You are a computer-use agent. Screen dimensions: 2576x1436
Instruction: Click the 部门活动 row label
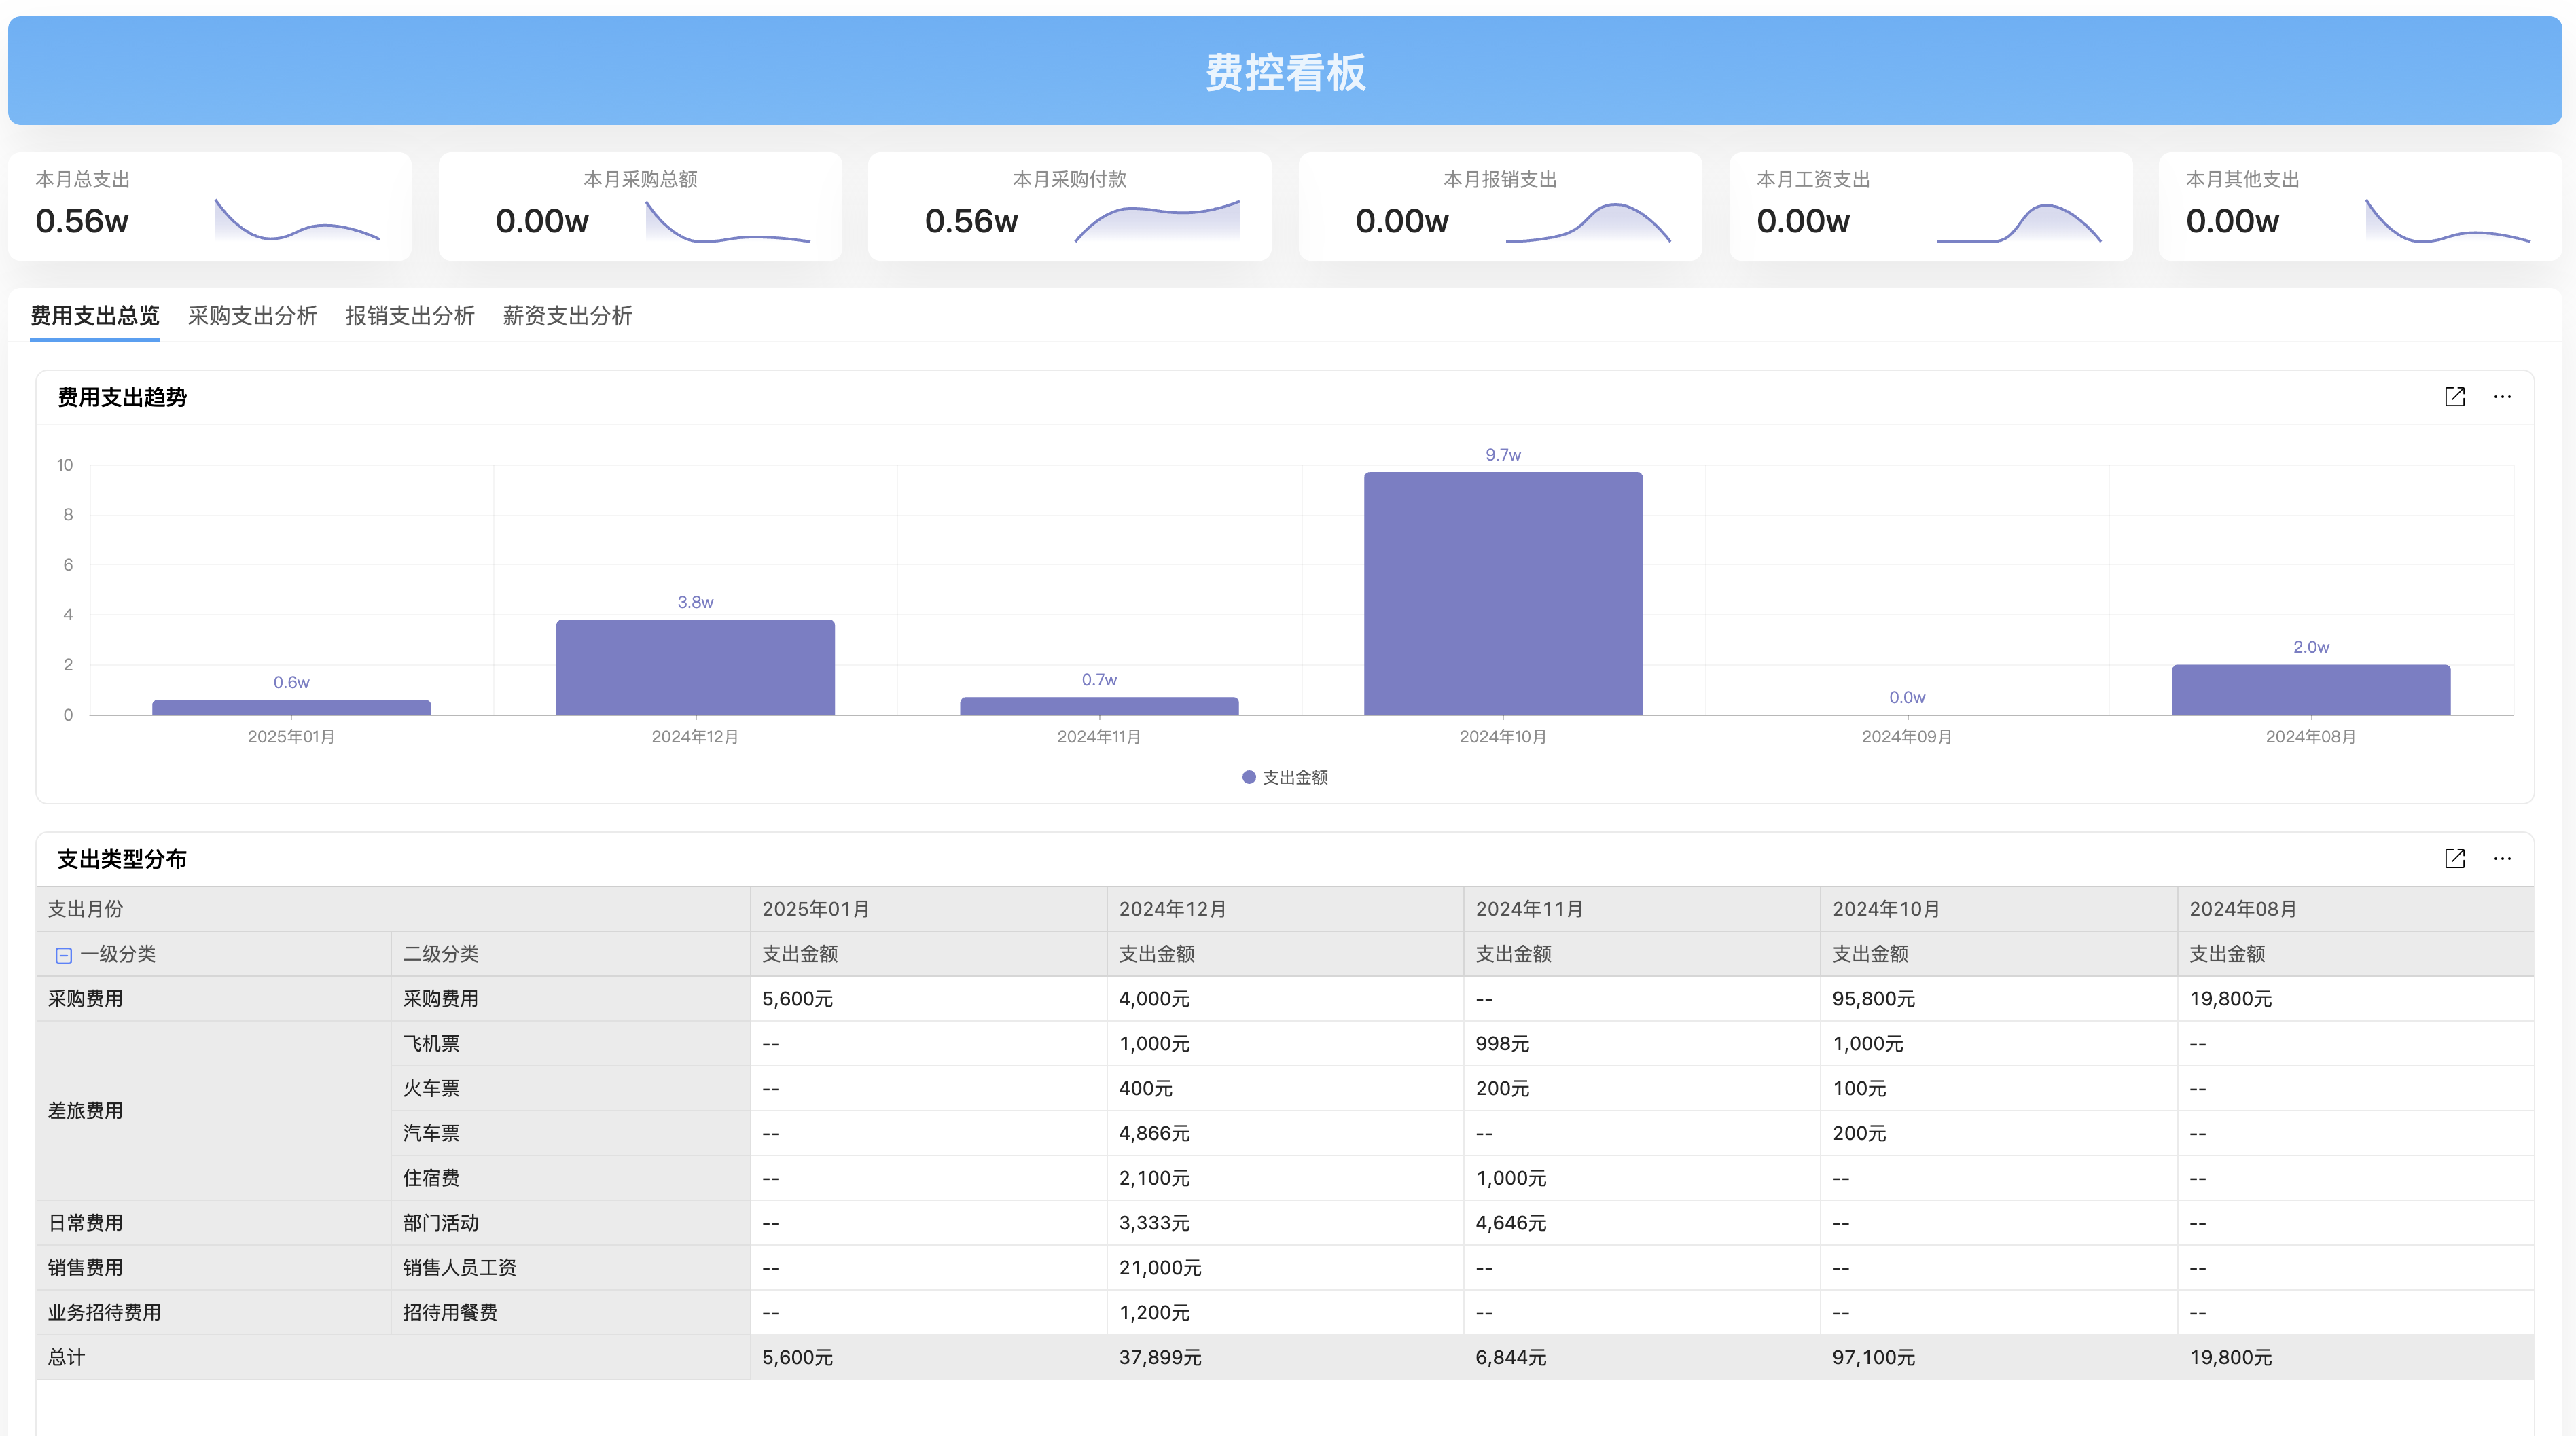point(570,1223)
